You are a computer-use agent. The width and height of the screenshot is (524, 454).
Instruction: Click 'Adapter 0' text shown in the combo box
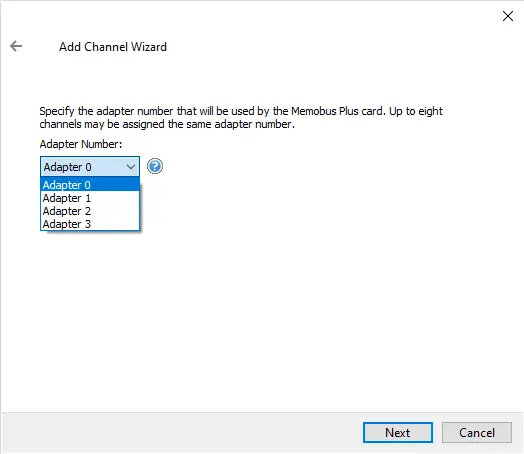click(68, 167)
